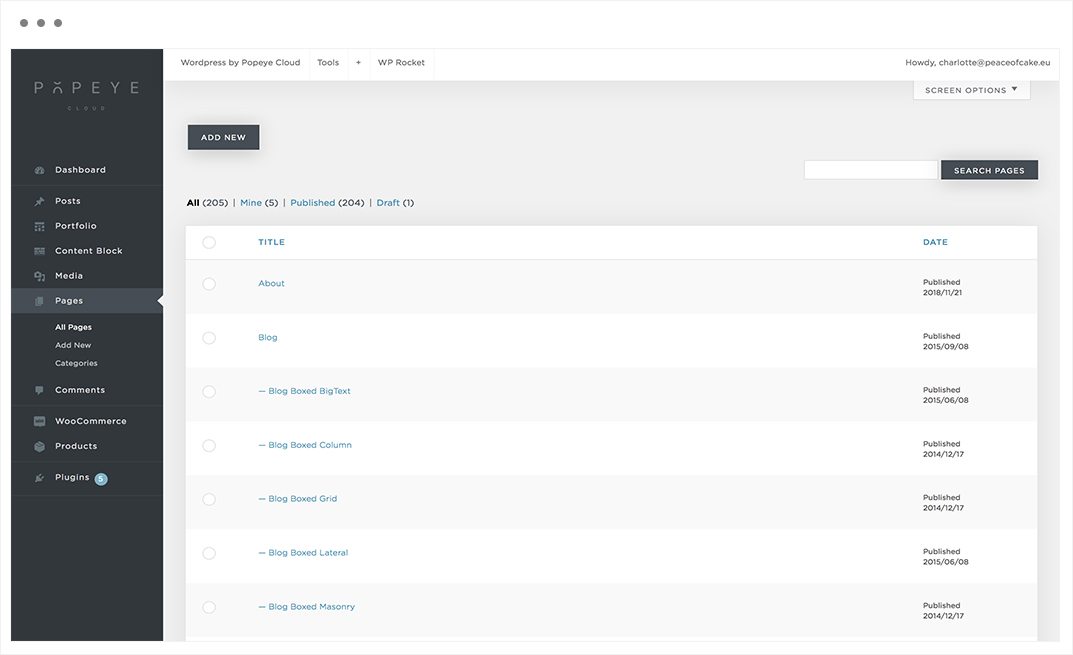Image resolution: width=1073 pixels, height=655 pixels.
Task: Click the Comments speech bubble icon
Action: coord(39,390)
